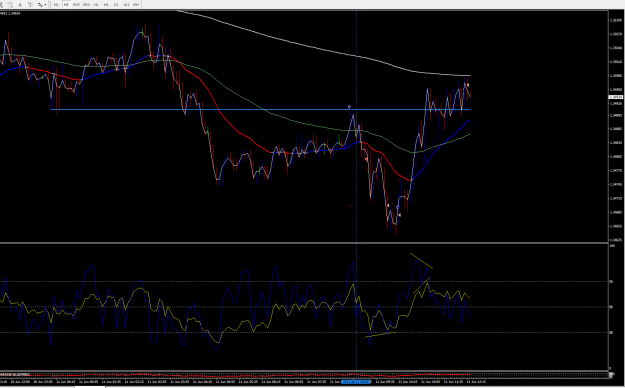
Task: Select the Text Label (T) tool
Action: [x=30, y=5]
